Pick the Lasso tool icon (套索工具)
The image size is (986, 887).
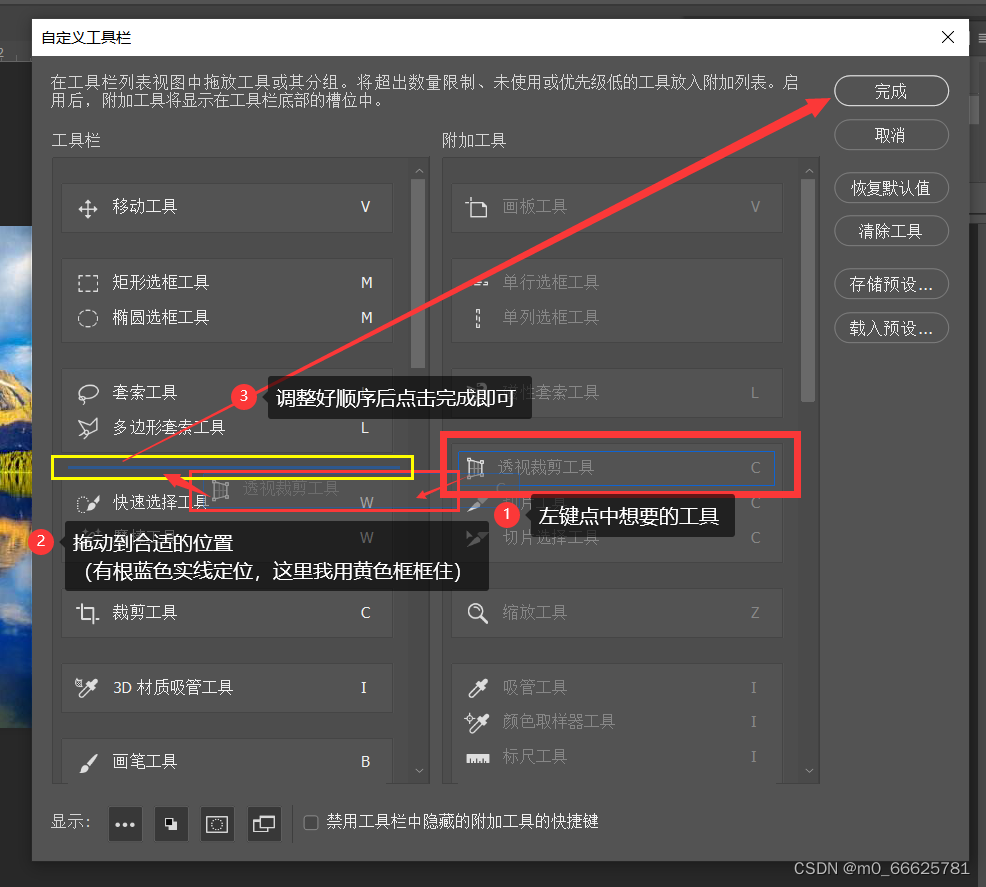tap(87, 394)
